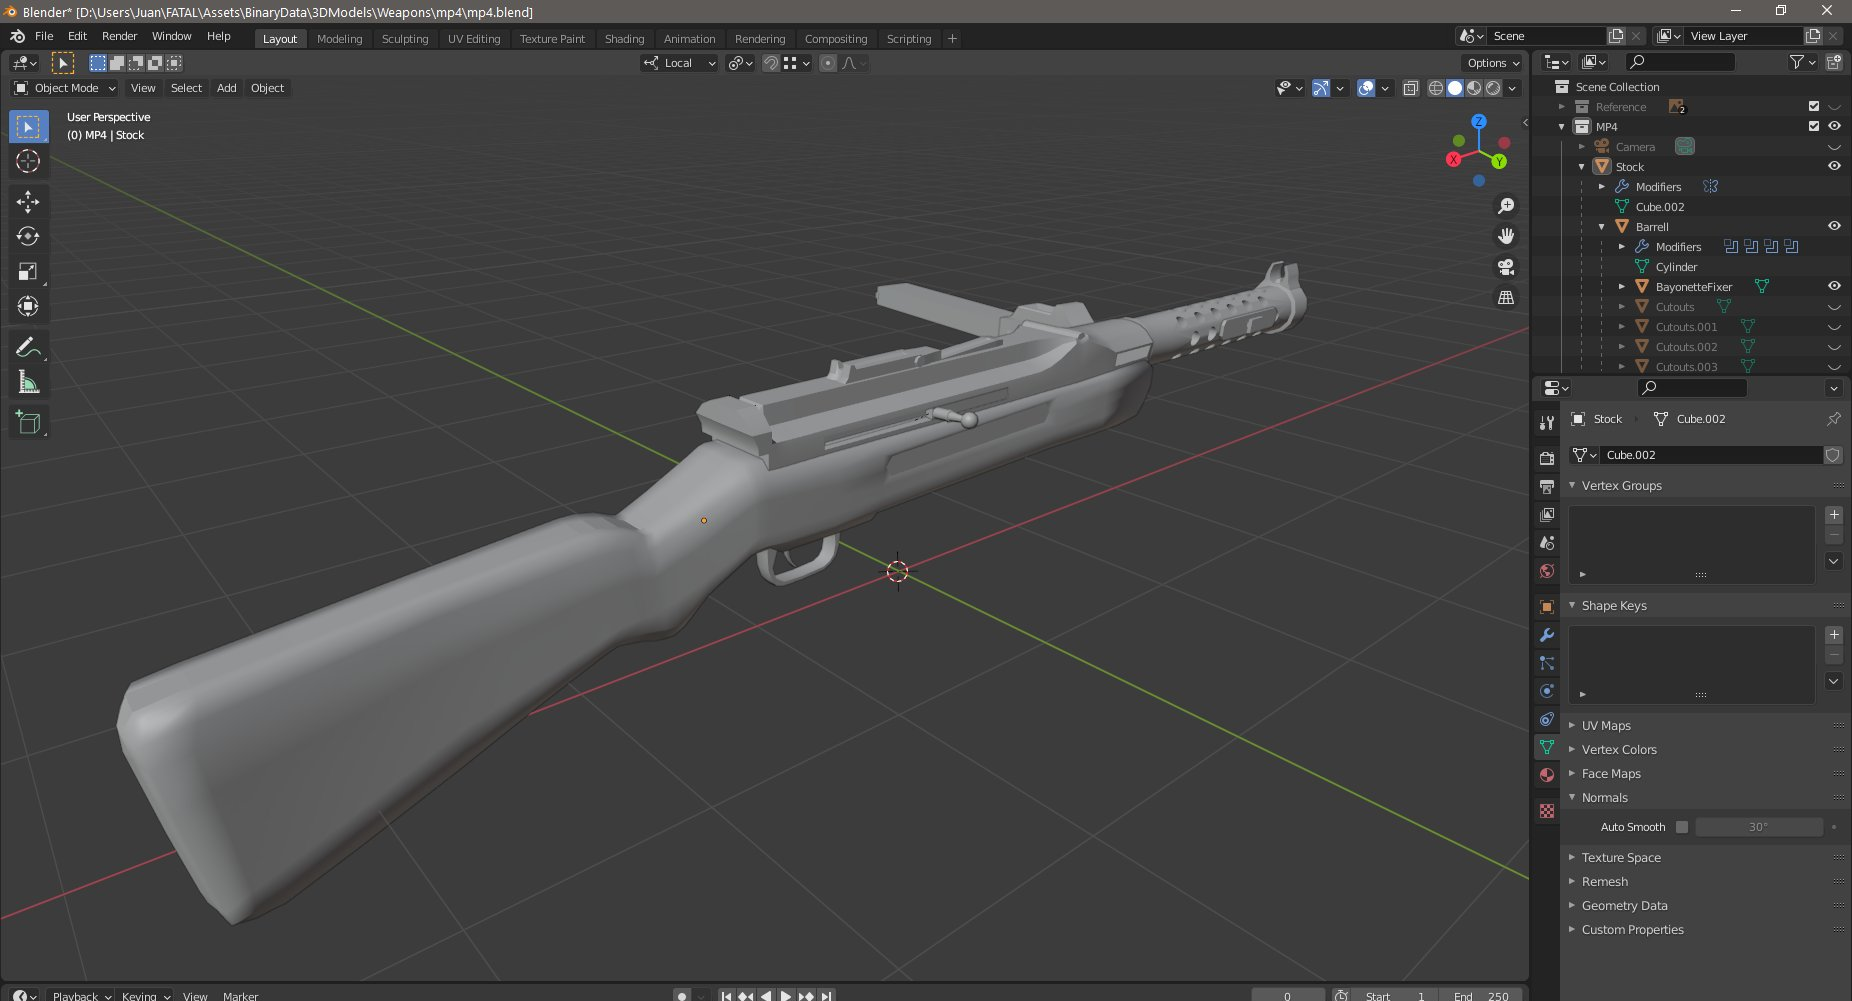Enable the Auto Smooth checkbox

pyautogui.click(x=1682, y=827)
